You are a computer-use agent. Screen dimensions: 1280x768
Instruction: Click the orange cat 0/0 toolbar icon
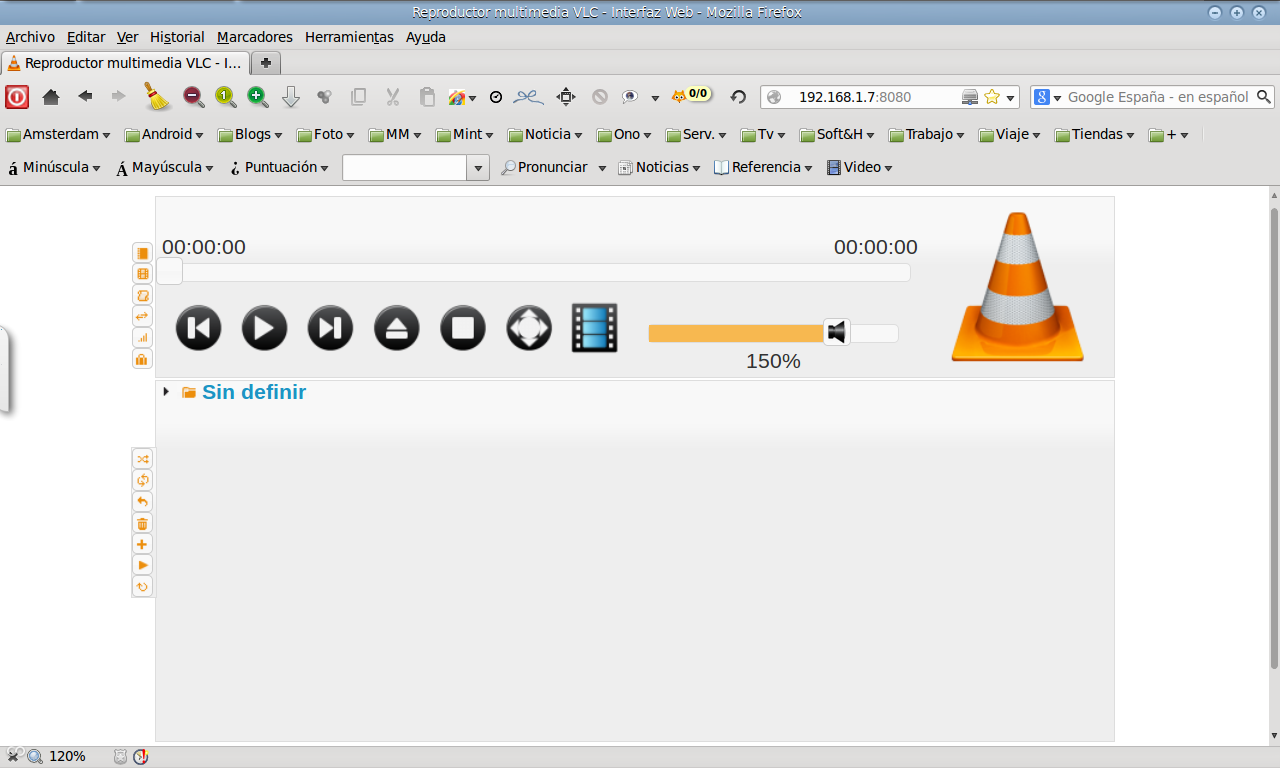[690, 95]
